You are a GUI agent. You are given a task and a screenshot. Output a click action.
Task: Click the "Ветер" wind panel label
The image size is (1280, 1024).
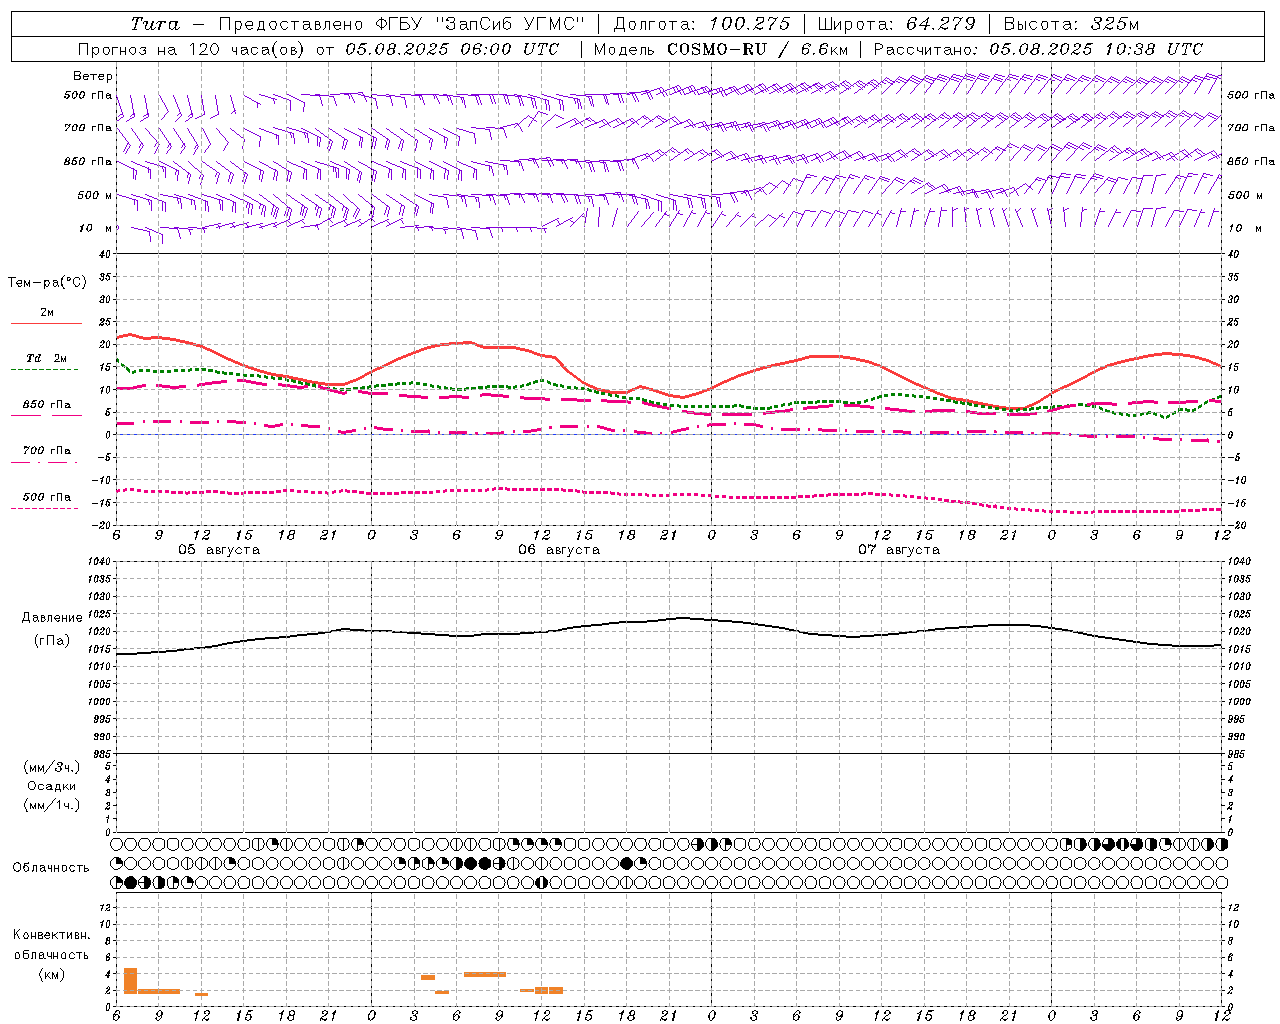[93, 76]
